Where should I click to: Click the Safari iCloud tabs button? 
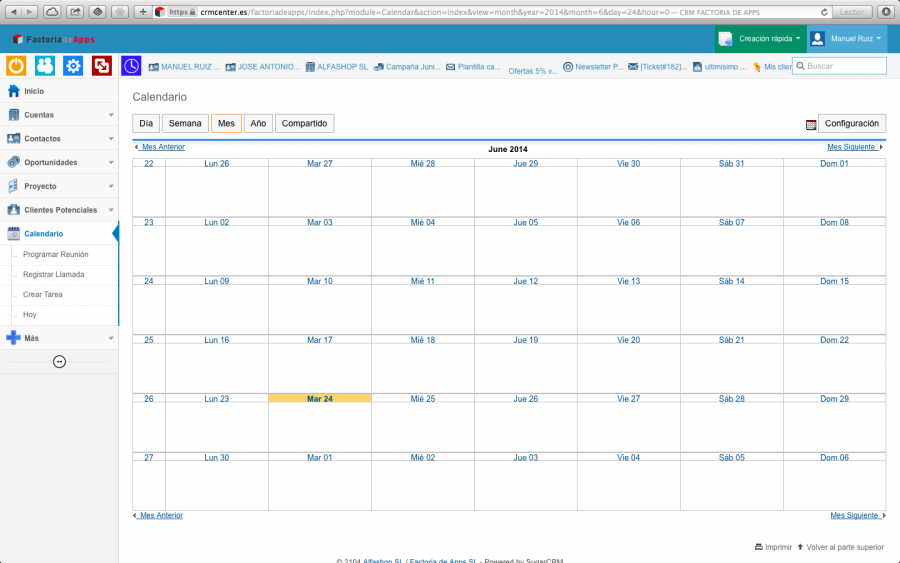[x=52, y=12]
